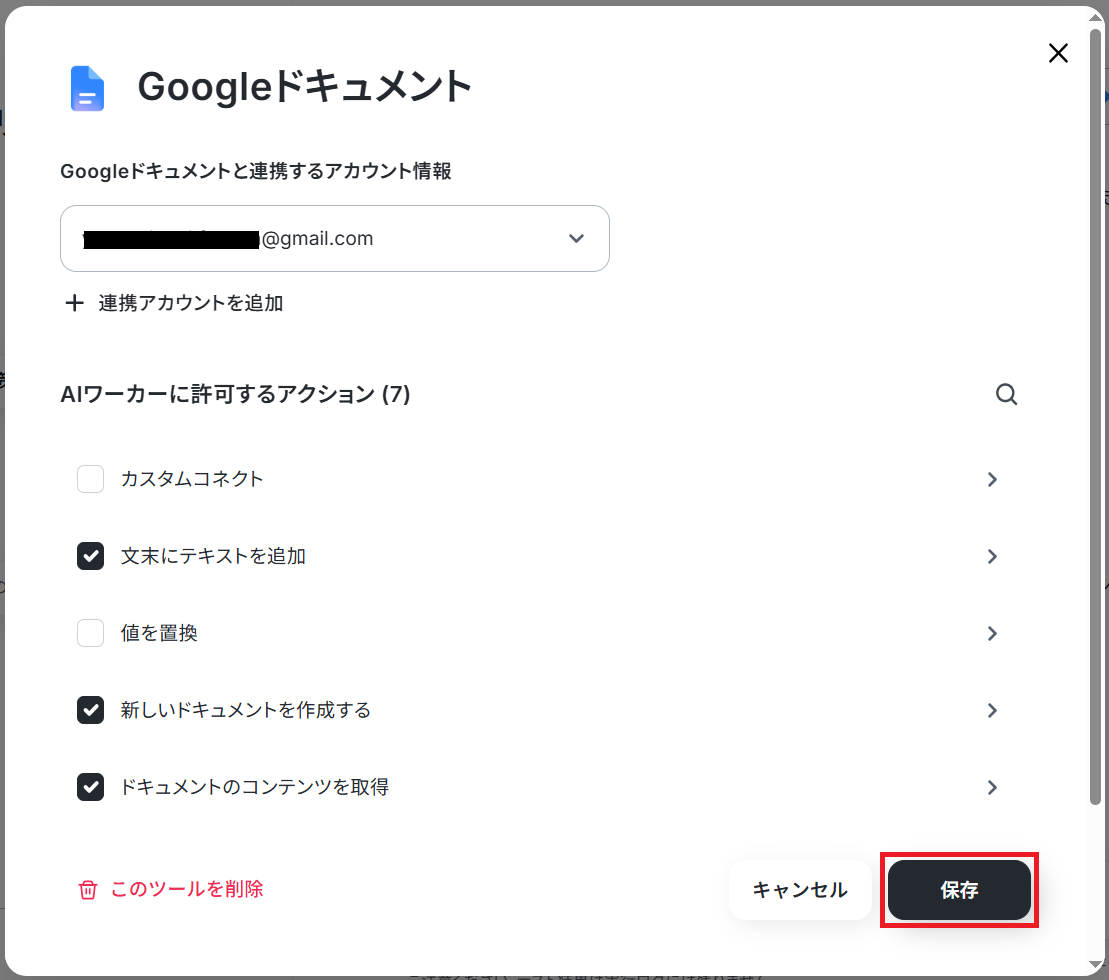
Task: Expand the ドキュメントのコンテンツを取得 row arrow
Action: [992, 788]
